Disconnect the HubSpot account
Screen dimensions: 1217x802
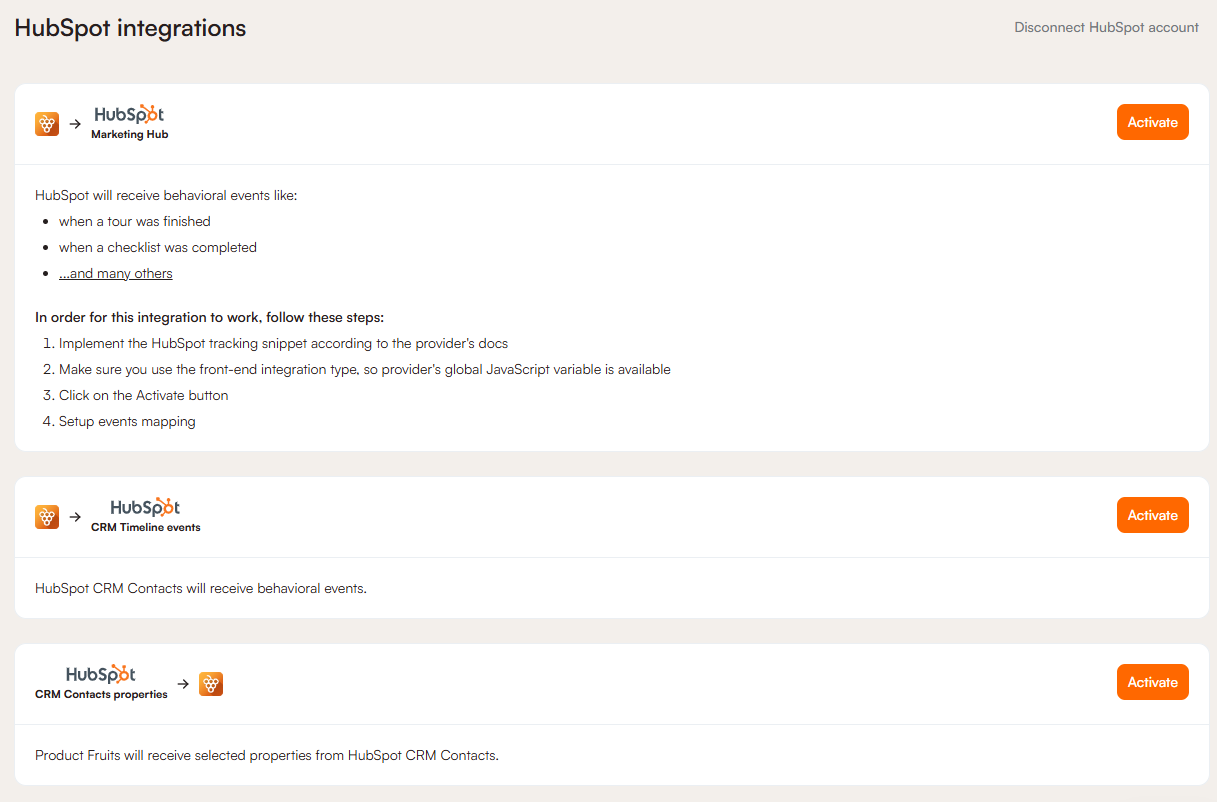1106,28
